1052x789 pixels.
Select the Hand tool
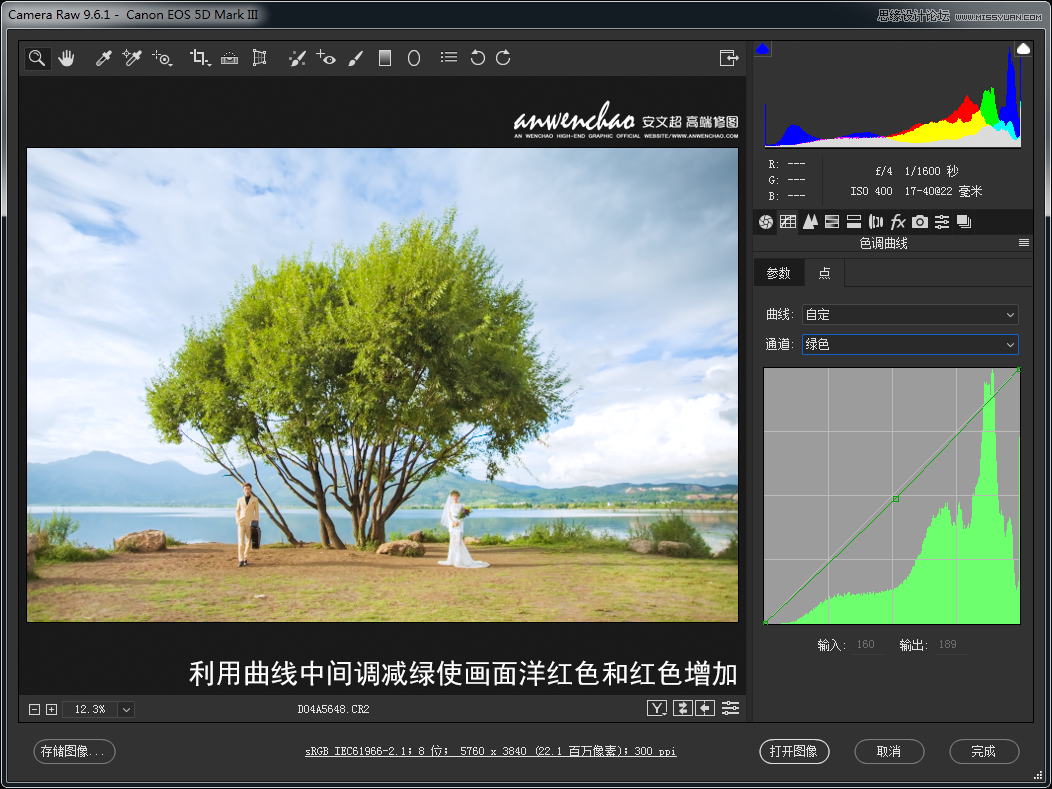pos(66,58)
